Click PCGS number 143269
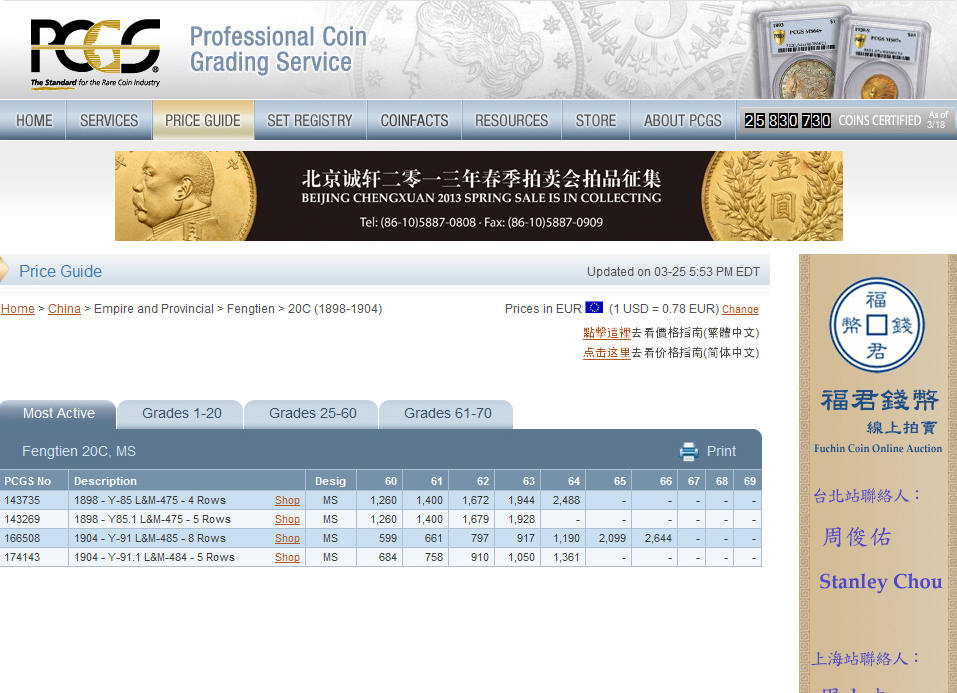The image size is (957, 693). click(x=22, y=520)
